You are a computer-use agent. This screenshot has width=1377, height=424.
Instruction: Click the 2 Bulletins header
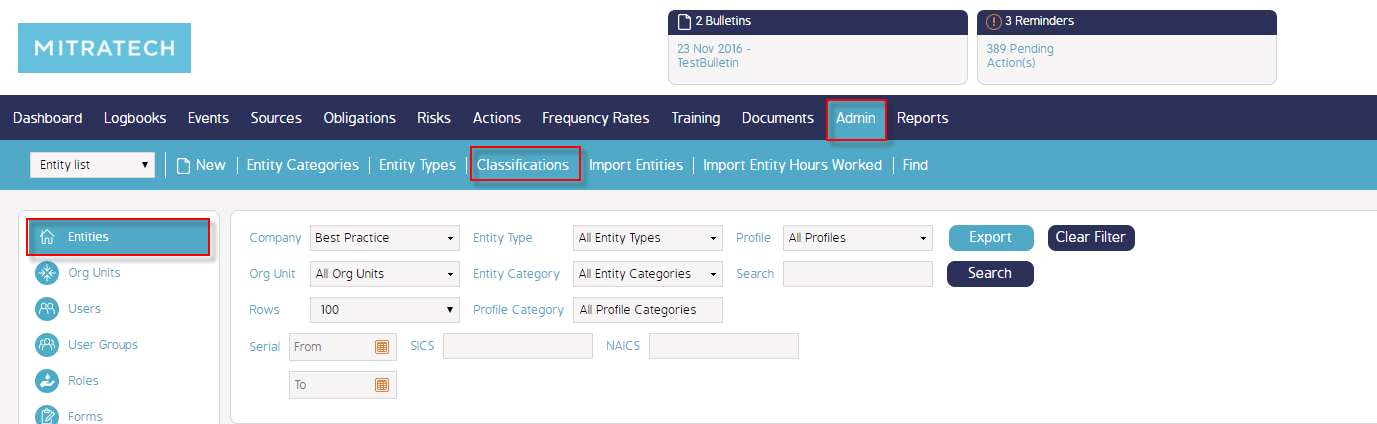point(818,21)
